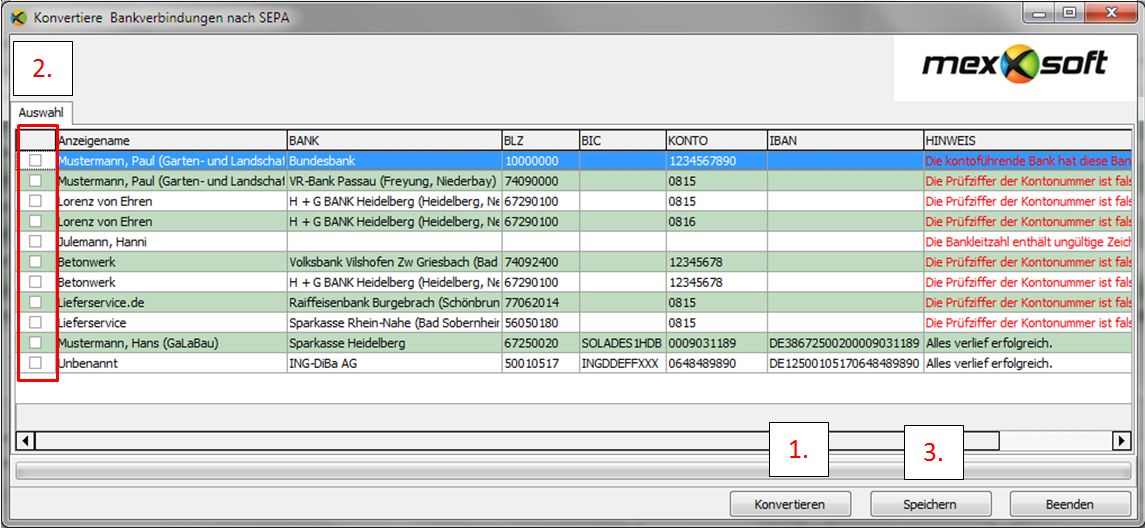
Task: Click the left scroll arrow of the table
Action: [x=25, y=440]
